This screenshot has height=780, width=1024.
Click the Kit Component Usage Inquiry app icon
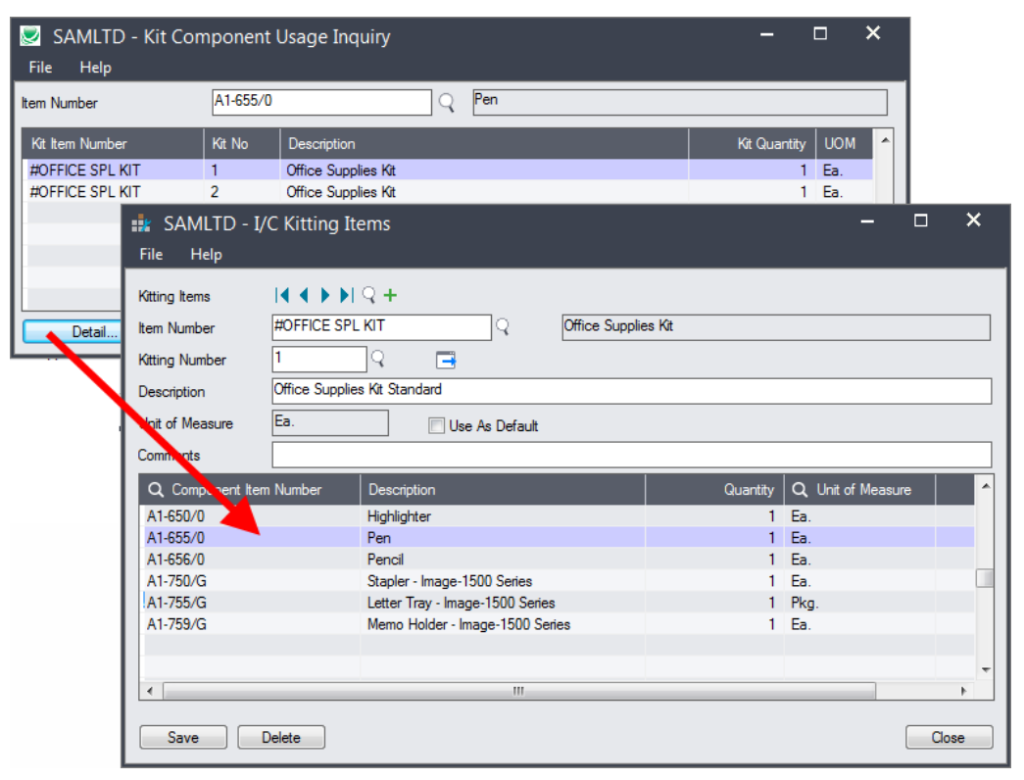coord(30,35)
